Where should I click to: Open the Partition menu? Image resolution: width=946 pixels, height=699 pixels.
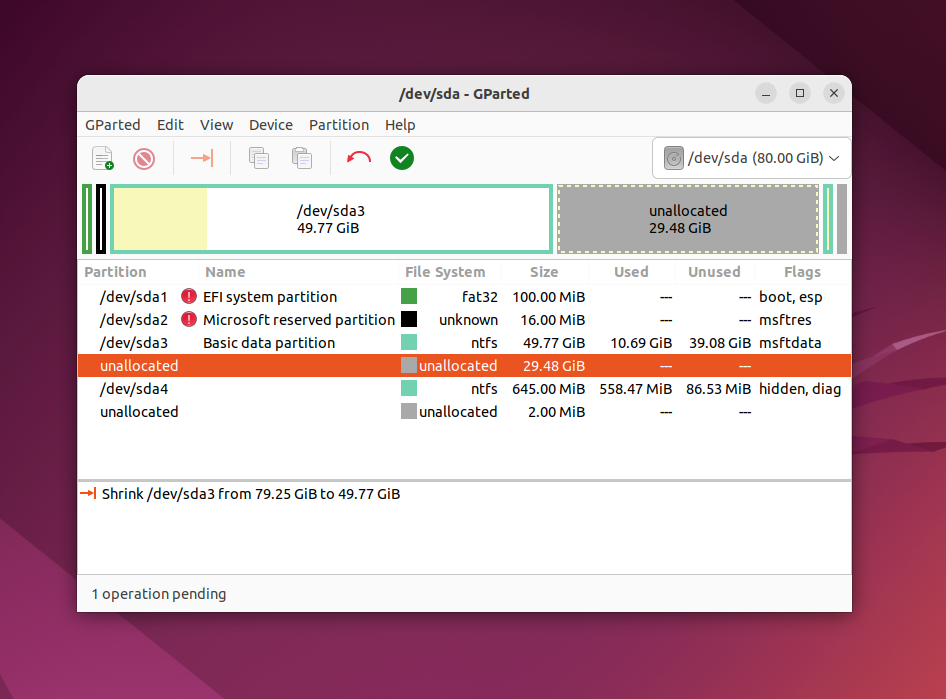[x=338, y=125]
